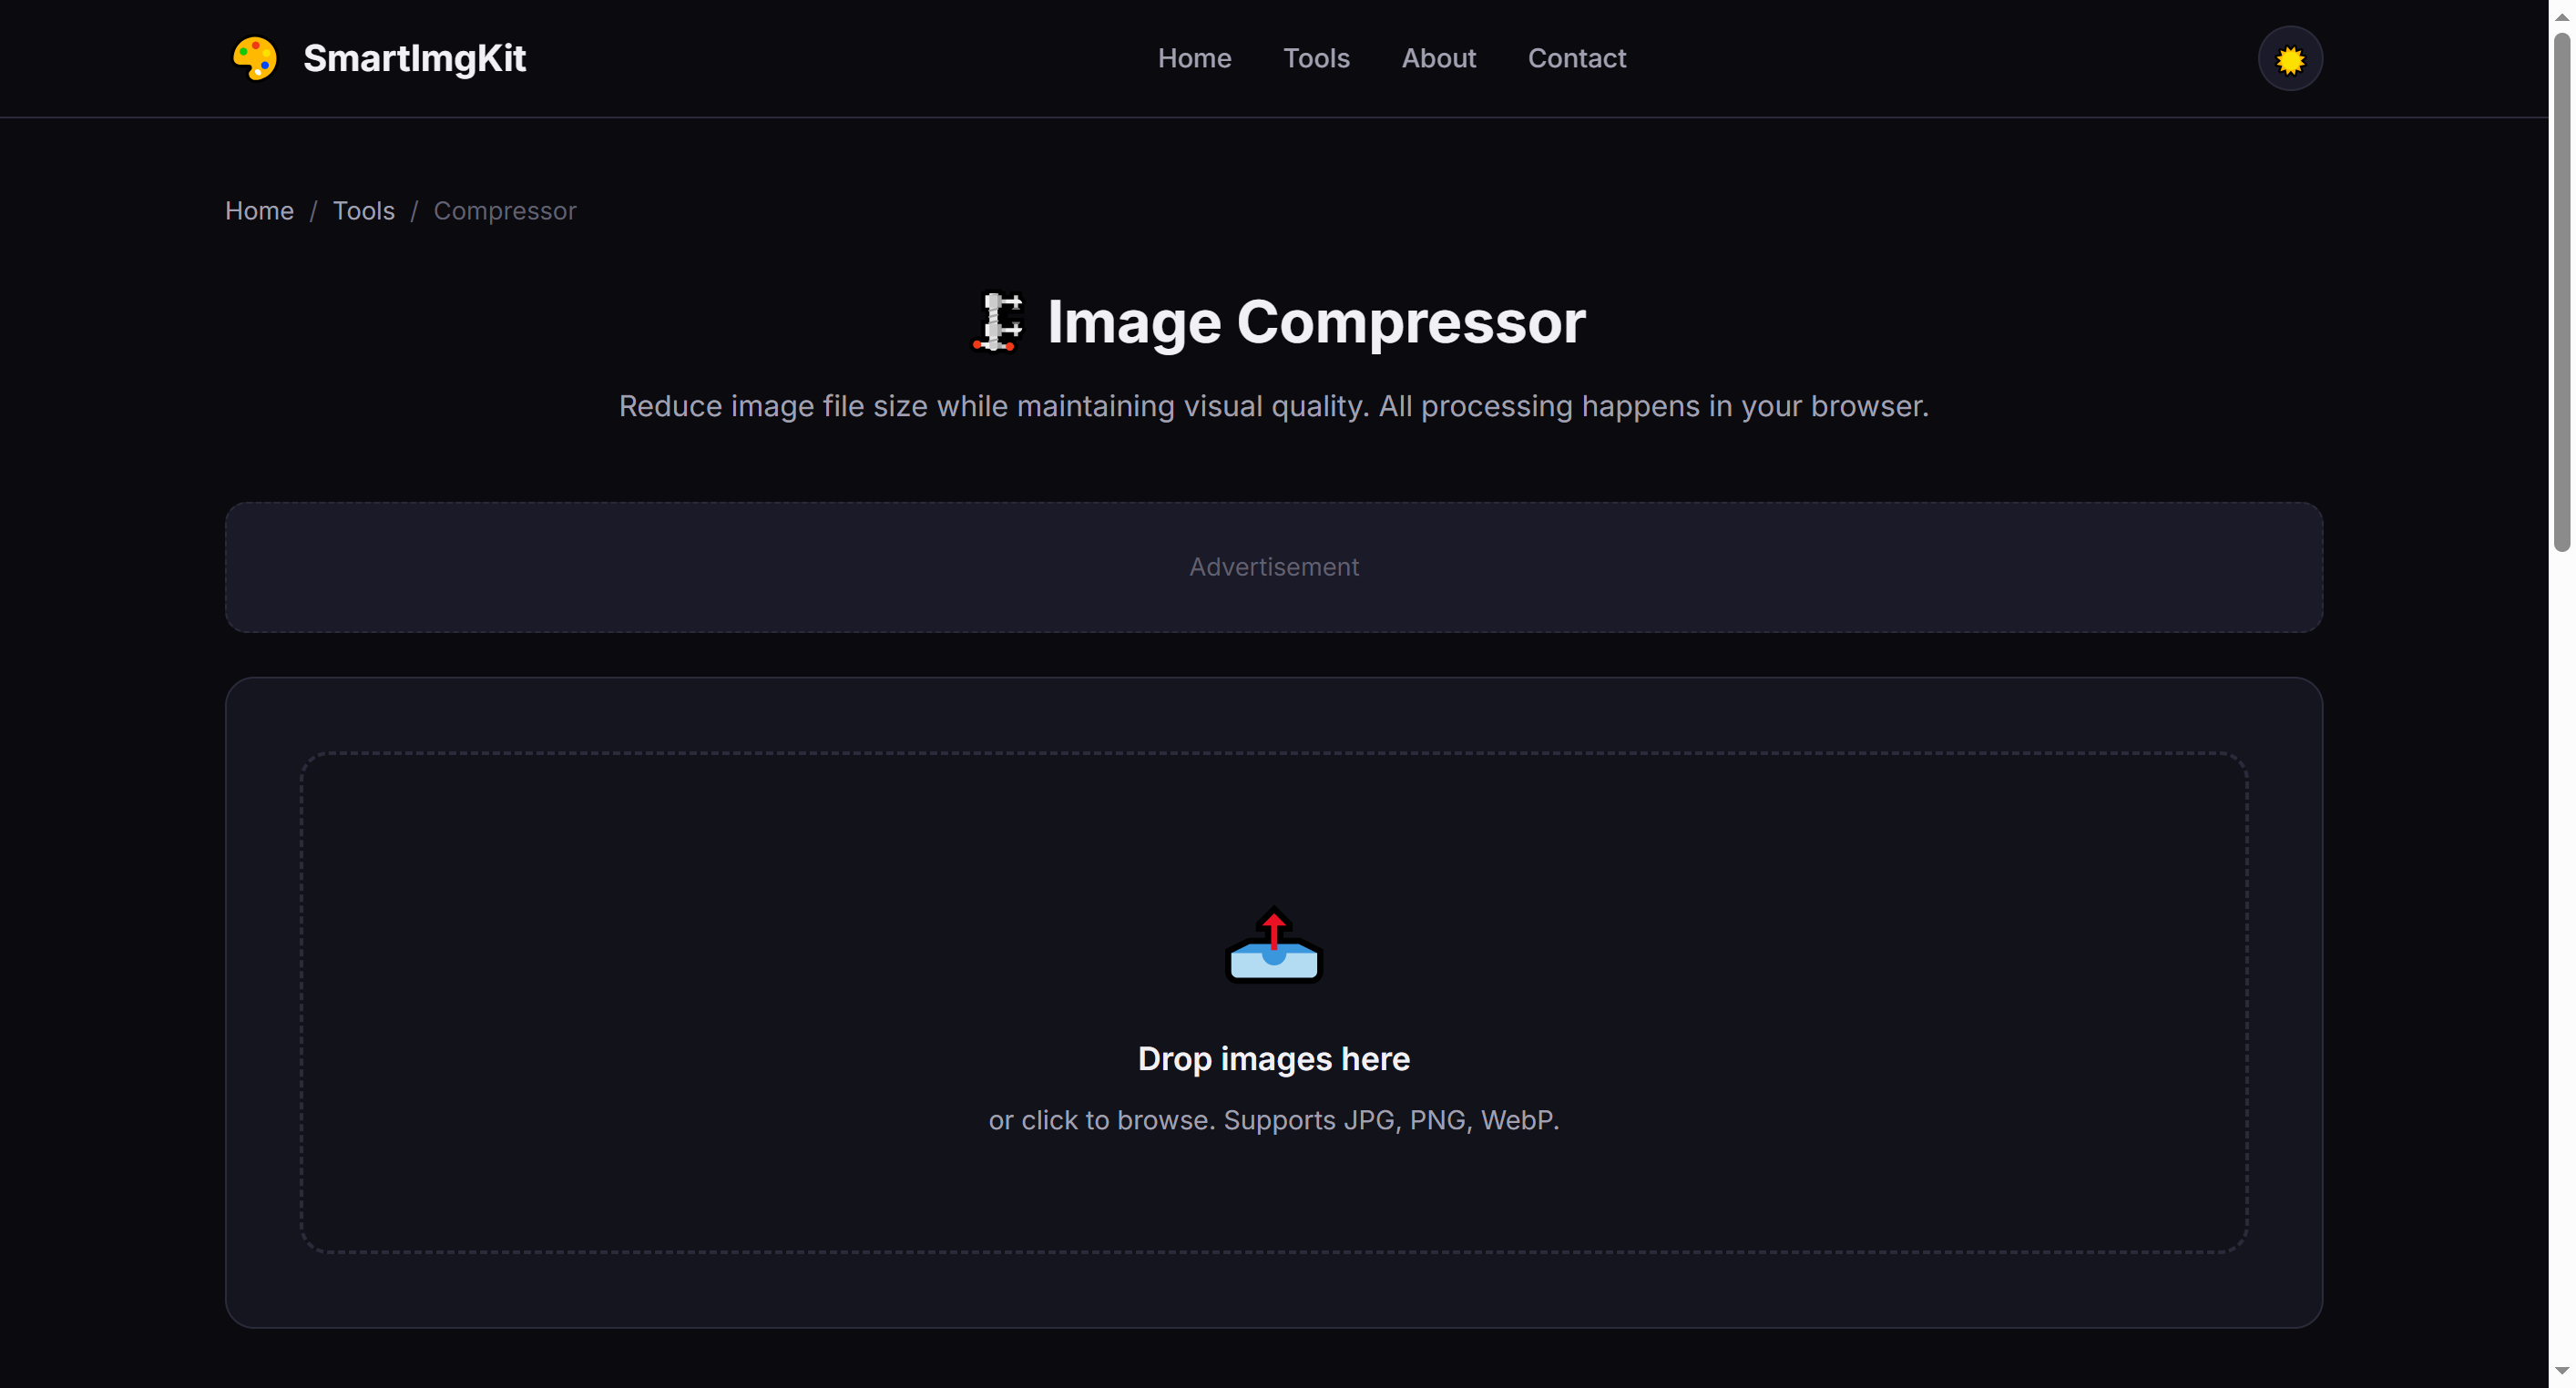Image resolution: width=2576 pixels, height=1388 pixels.
Task: Open the About navigation menu item
Action: 1438,58
